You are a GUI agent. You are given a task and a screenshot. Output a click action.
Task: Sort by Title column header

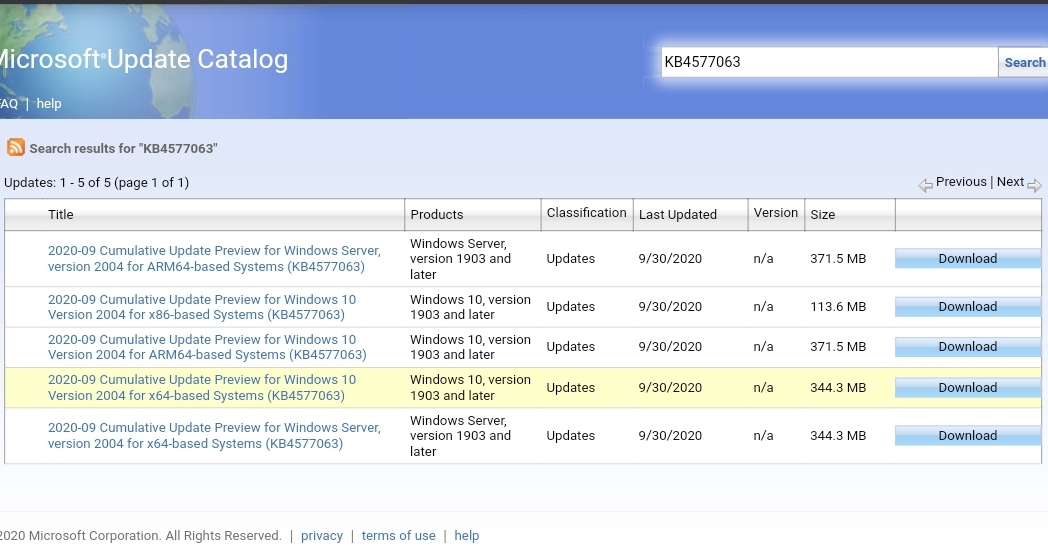[60, 215]
